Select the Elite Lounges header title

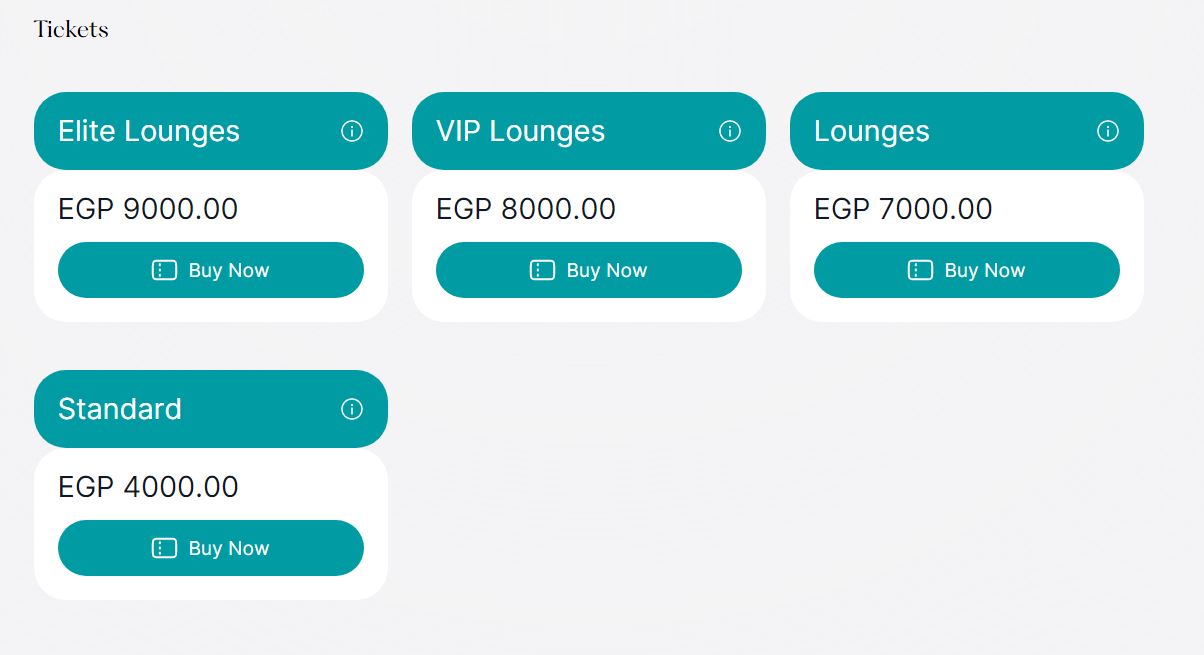[x=149, y=131]
